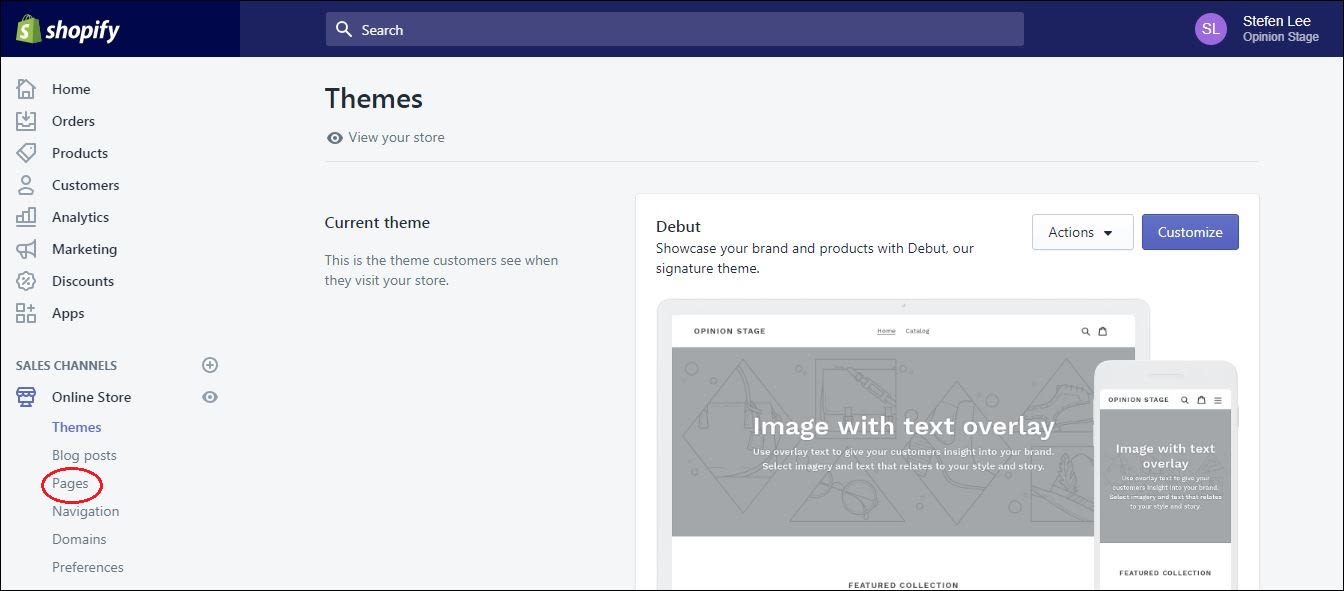Click the View your store link

396,137
